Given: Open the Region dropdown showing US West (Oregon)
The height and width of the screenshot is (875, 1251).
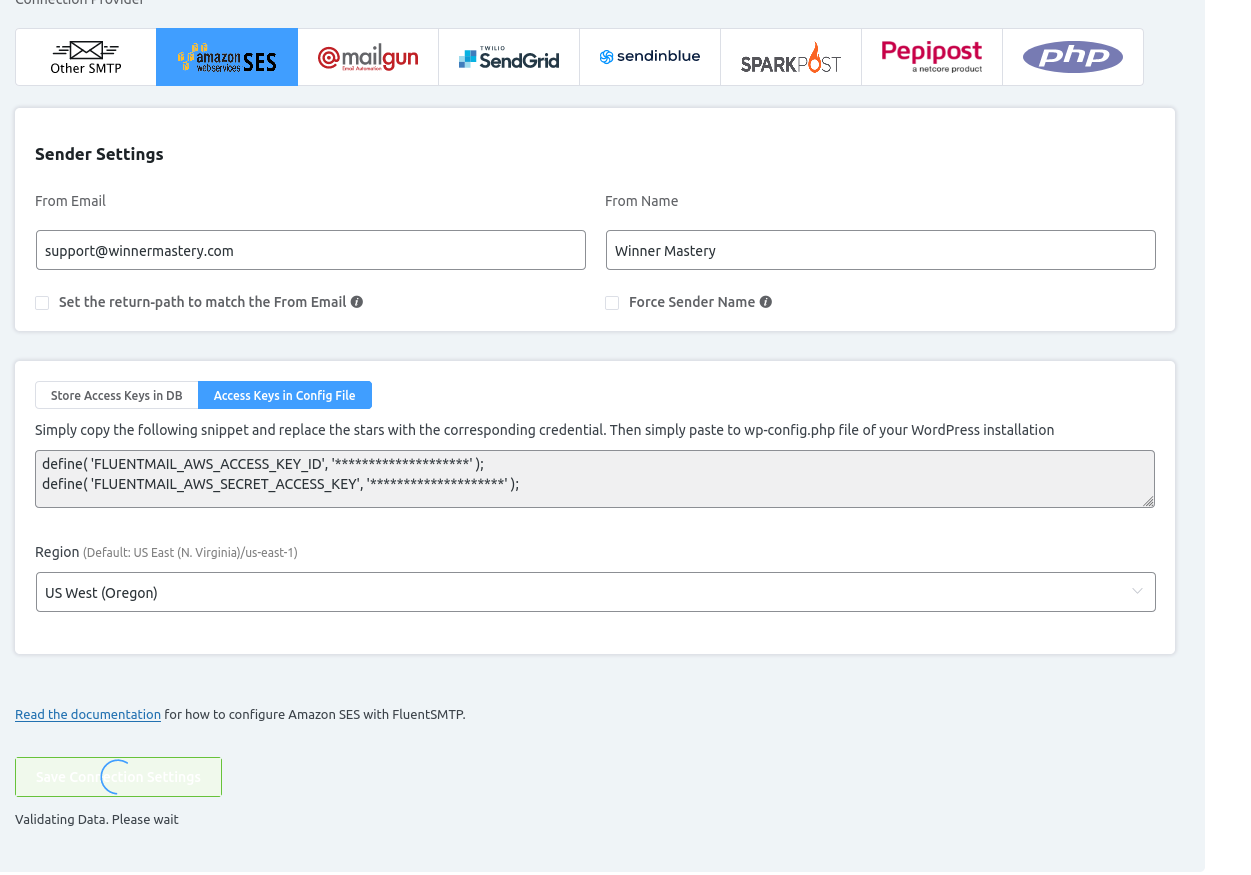Looking at the screenshot, I should pos(595,591).
